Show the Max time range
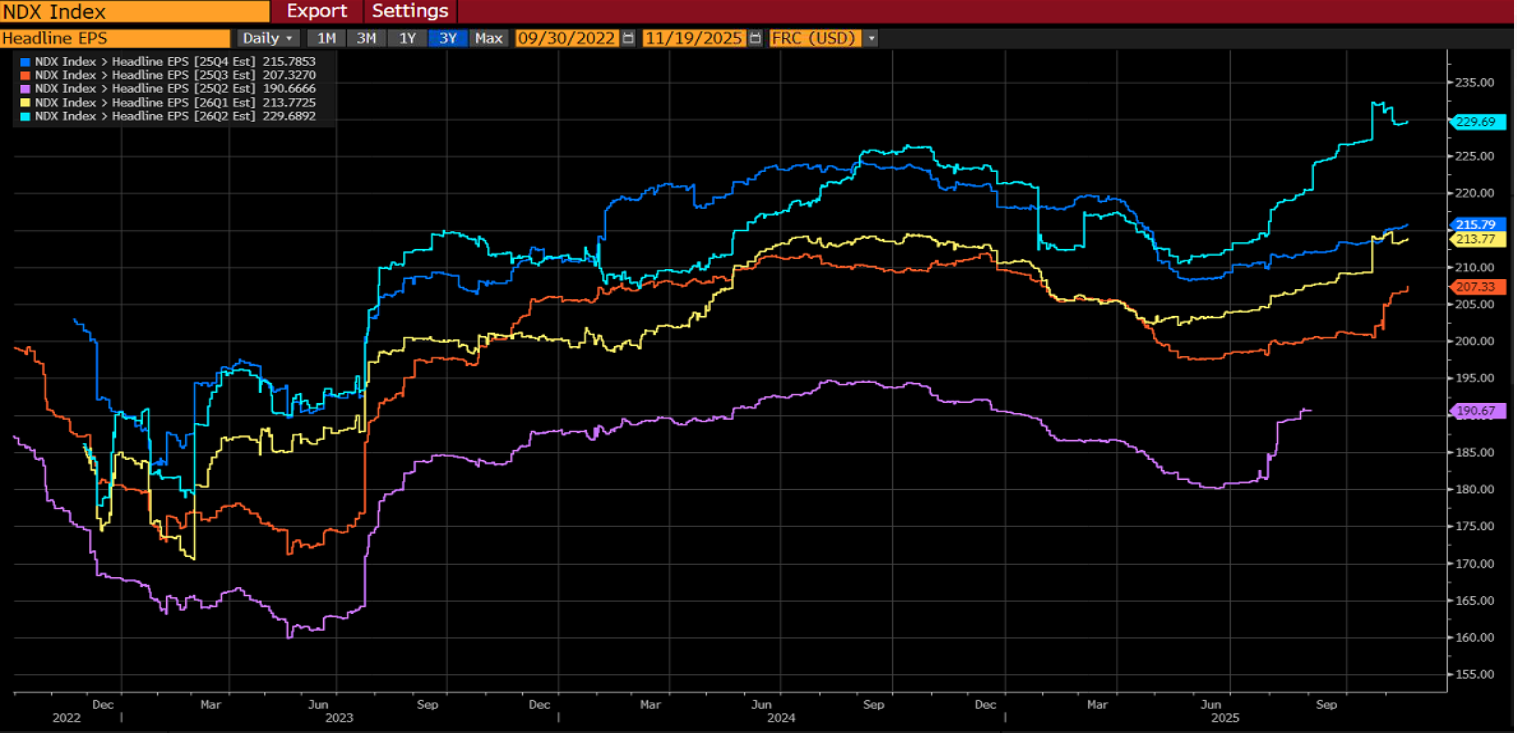 point(489,38)
